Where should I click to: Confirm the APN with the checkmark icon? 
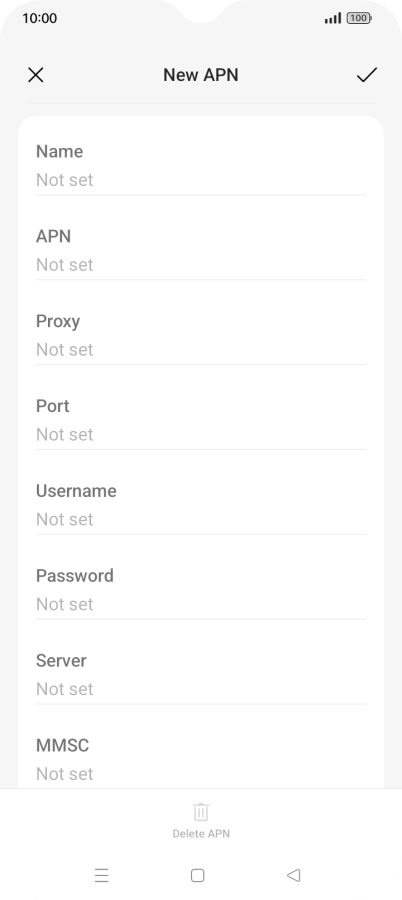click(x=366, y=75)
